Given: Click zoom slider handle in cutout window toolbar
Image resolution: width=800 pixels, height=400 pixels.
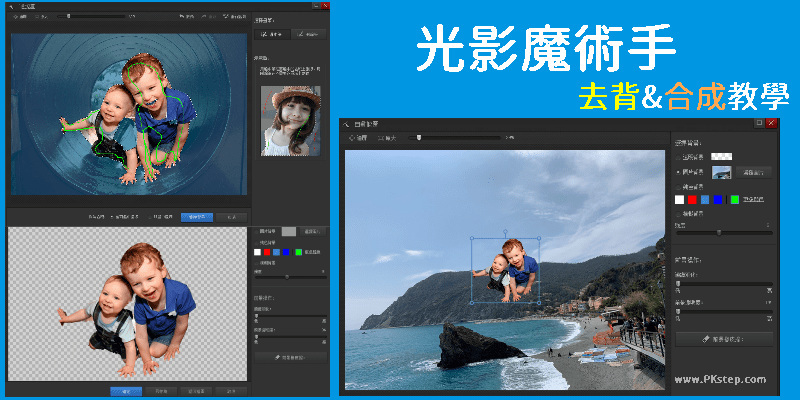Looking at the screenshot, I should [x=68, y=16].
